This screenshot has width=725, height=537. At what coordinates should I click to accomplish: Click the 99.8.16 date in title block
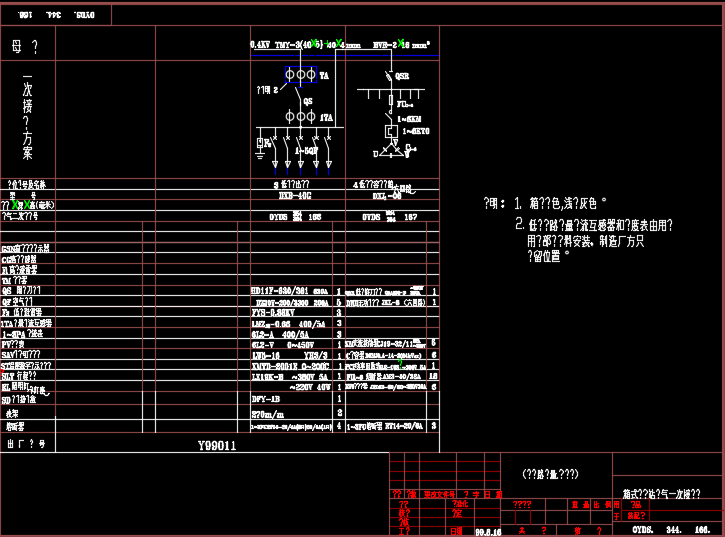pyautogui.click(x=488, y=532)
